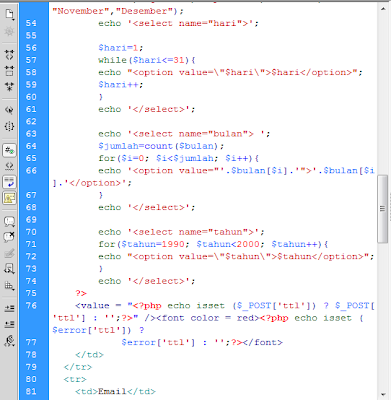Viewport: 391px width, 400px height.
Task: Toggle Highlight Invalid Code
Action: pos(9,166)
